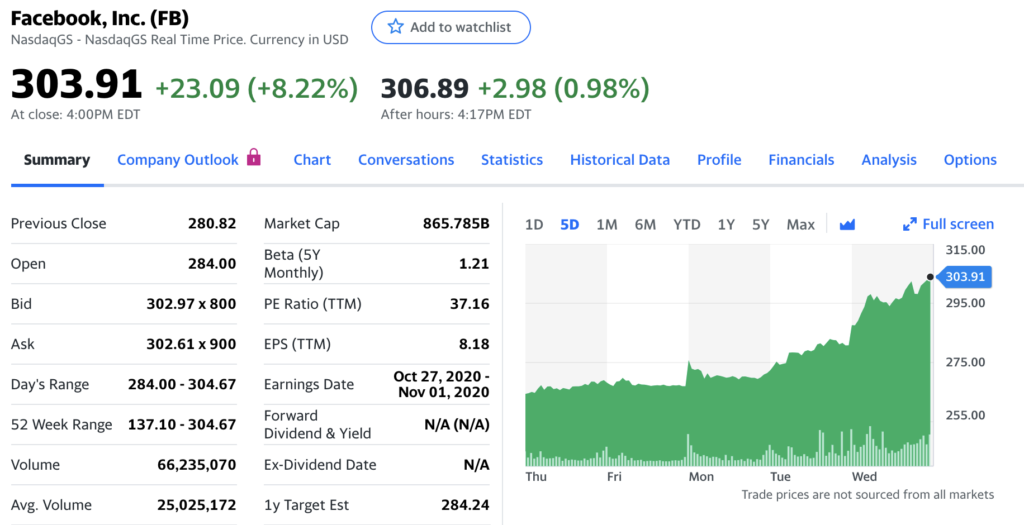Click the Forward Dividend & Yield label

point(317,424)
